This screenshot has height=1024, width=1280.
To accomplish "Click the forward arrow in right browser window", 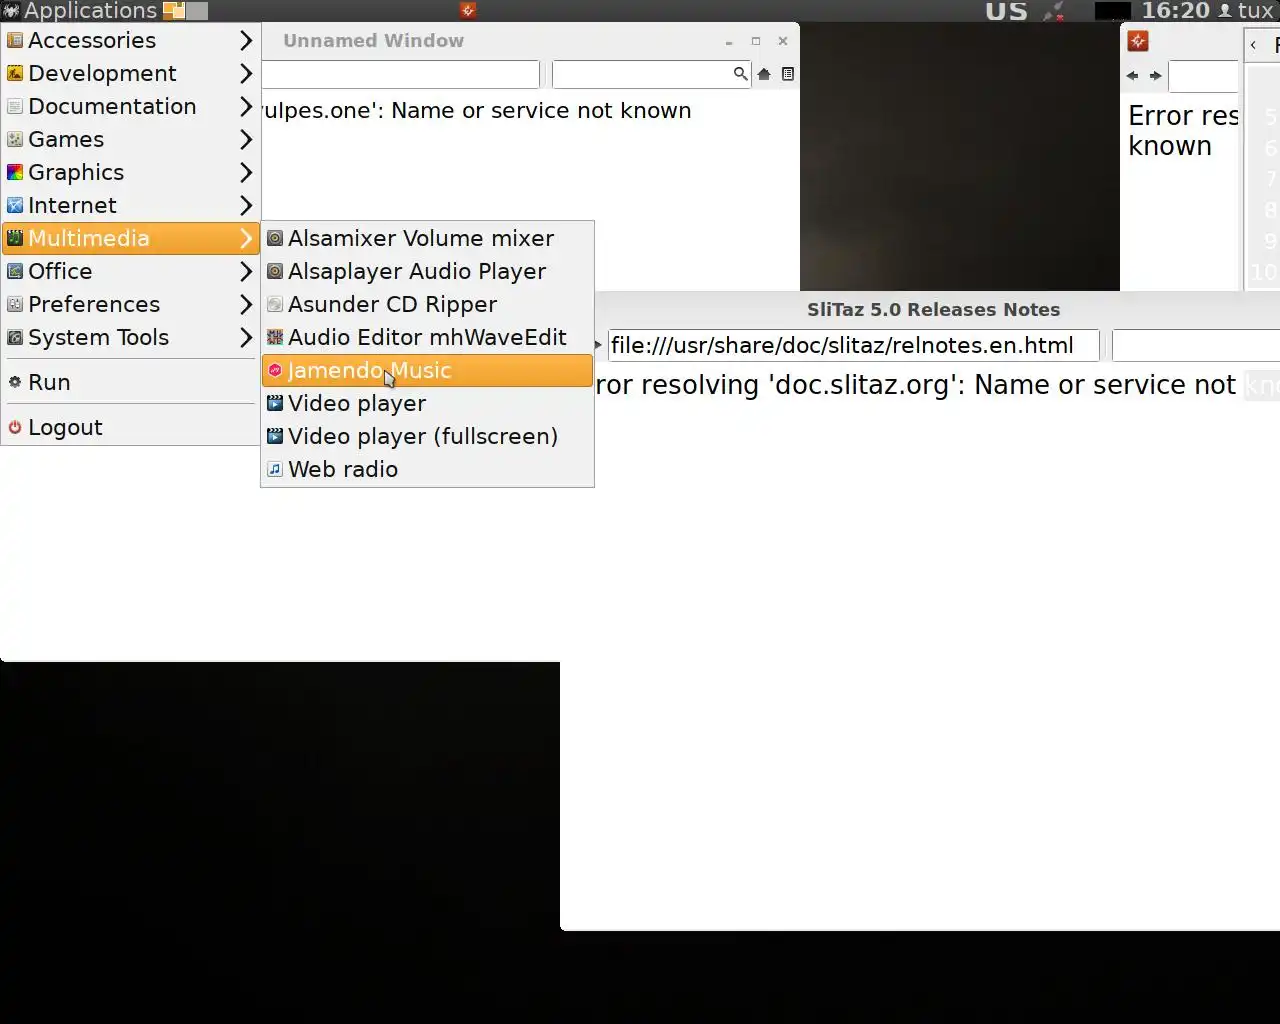I will [1156, 76].
